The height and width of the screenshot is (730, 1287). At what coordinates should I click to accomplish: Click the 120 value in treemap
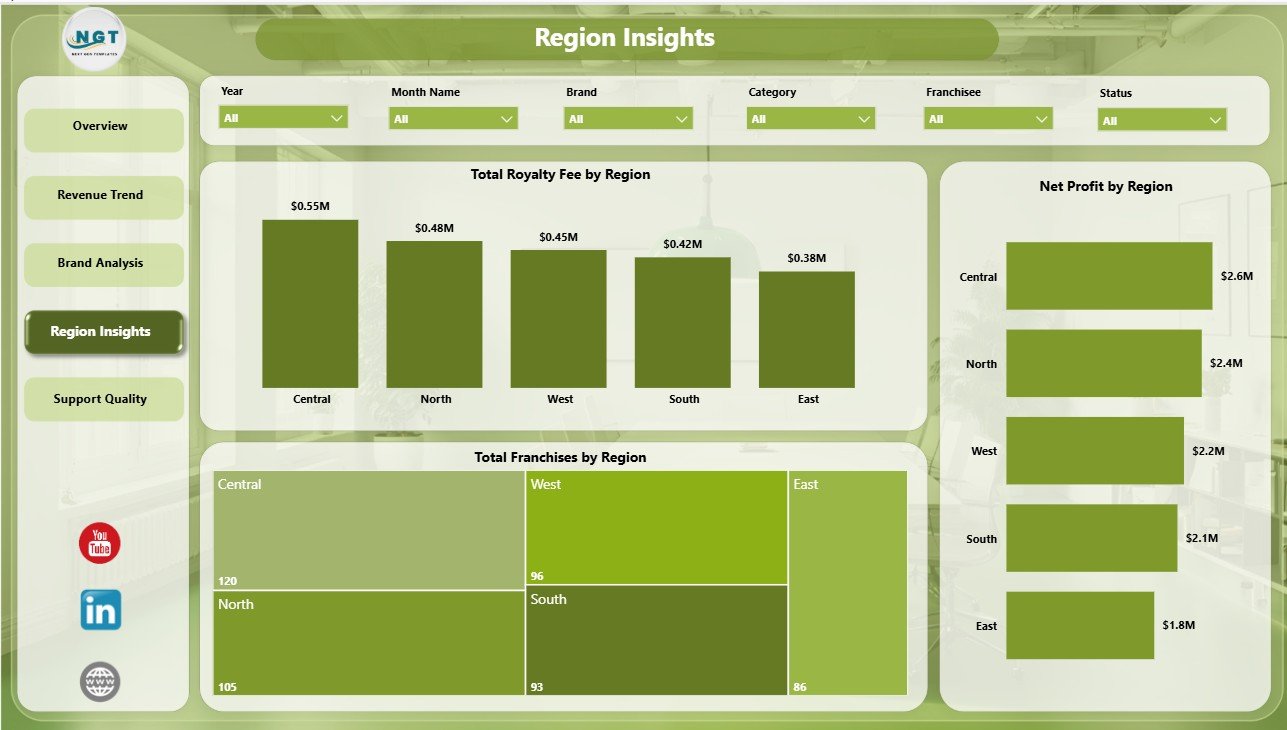[x=227, y=581]
